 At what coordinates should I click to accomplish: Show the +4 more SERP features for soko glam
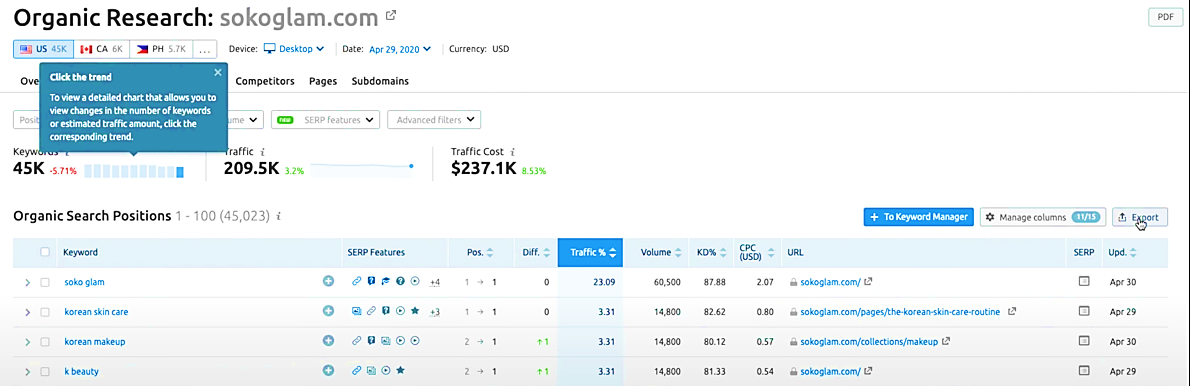435,282
